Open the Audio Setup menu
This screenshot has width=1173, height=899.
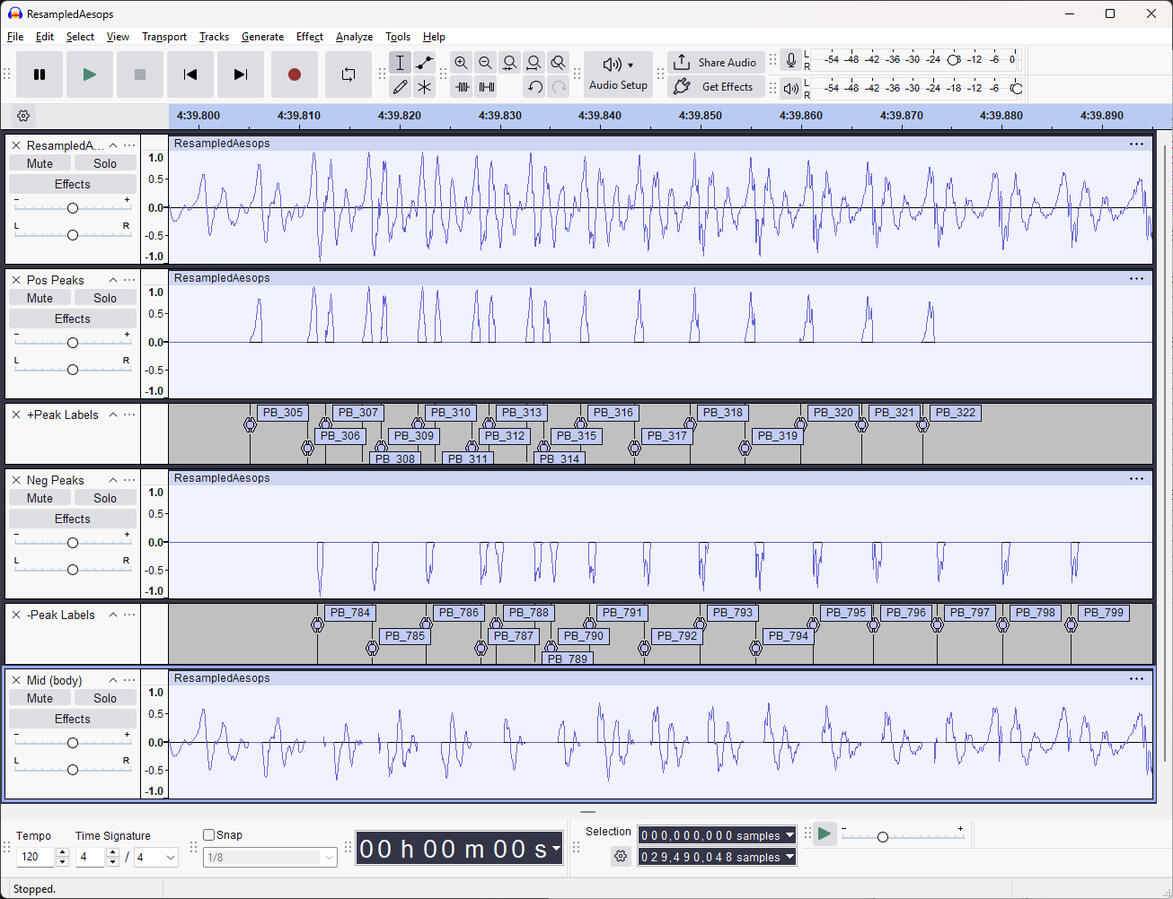pos(618,74)
